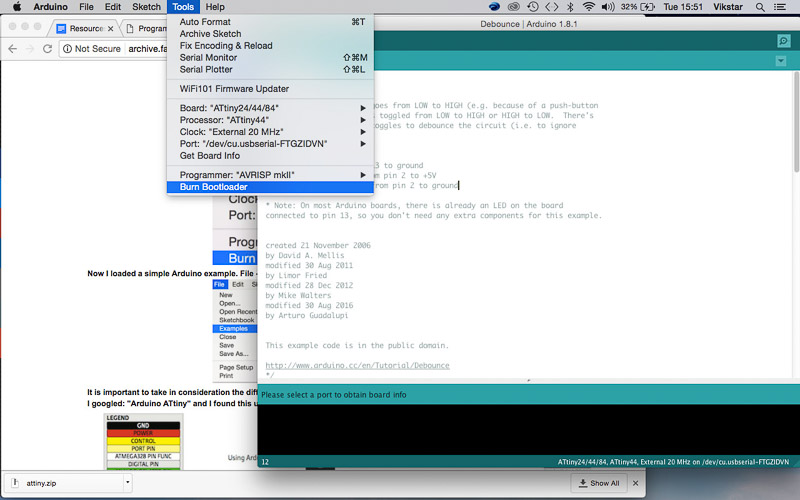Click the Examples item in the webpage screenshot
Viewport: 800px width, 500px height.
(x=235, y=329)
